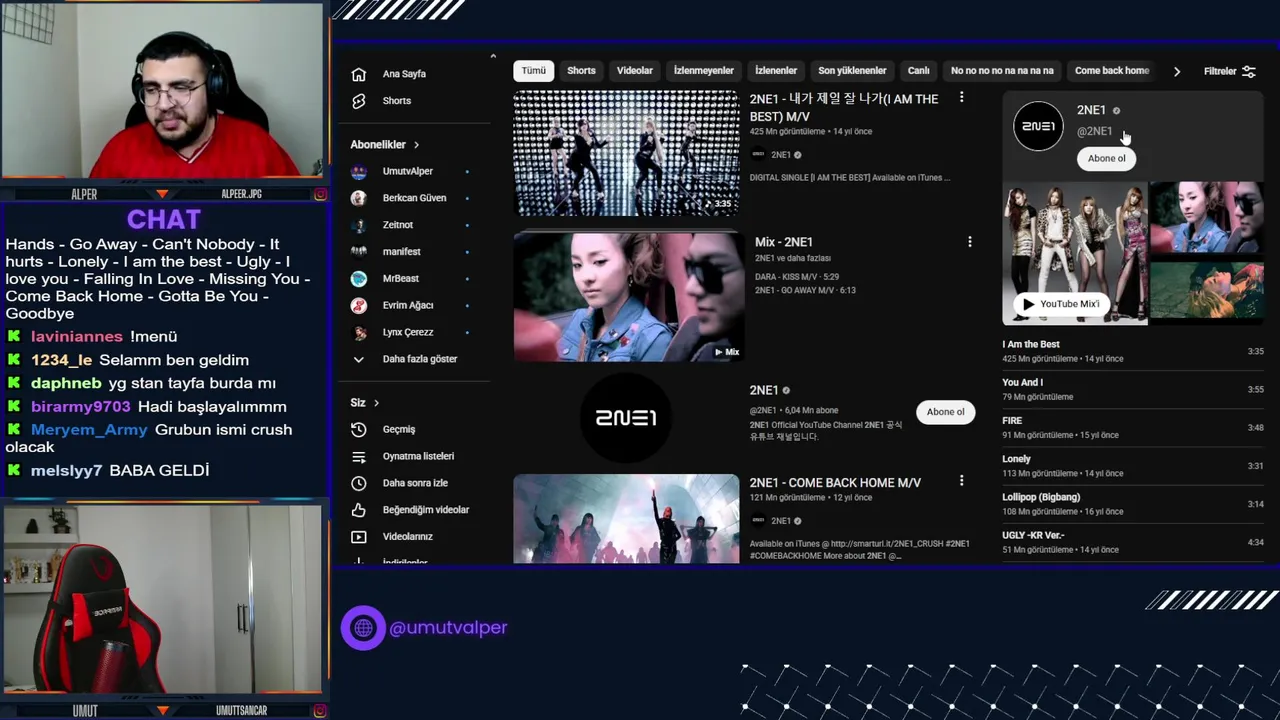The width and height of the screenshot is (1280, 720).
Task: Open the Oynatma listeleri playlists icon
Action: point(359,456)
